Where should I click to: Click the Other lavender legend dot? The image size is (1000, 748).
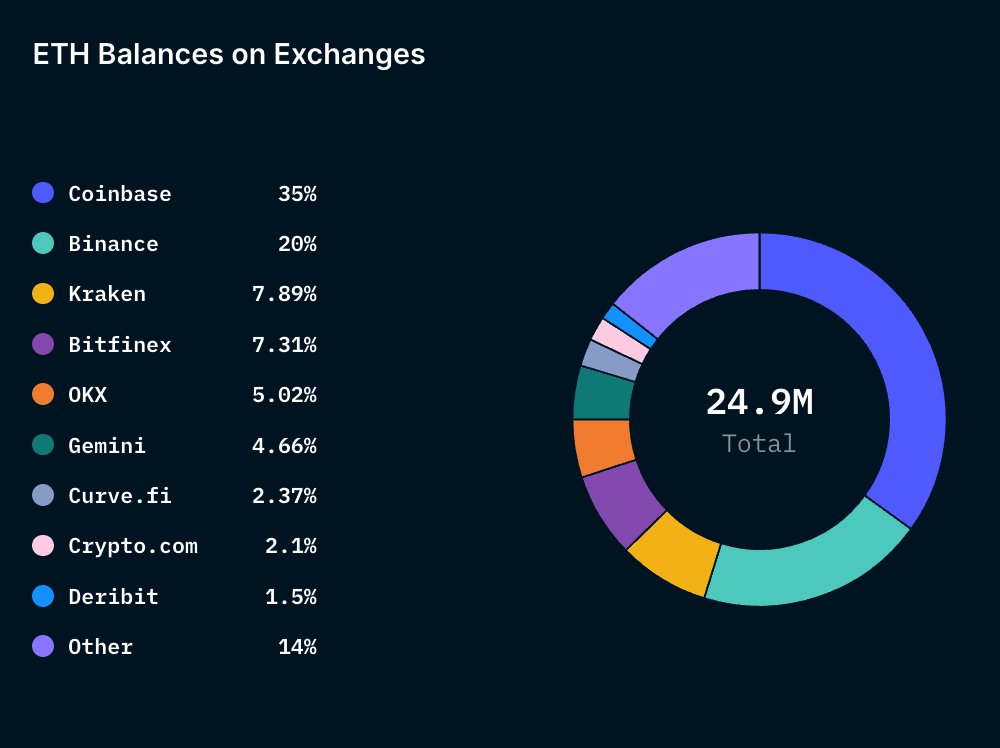click(42, 646)
